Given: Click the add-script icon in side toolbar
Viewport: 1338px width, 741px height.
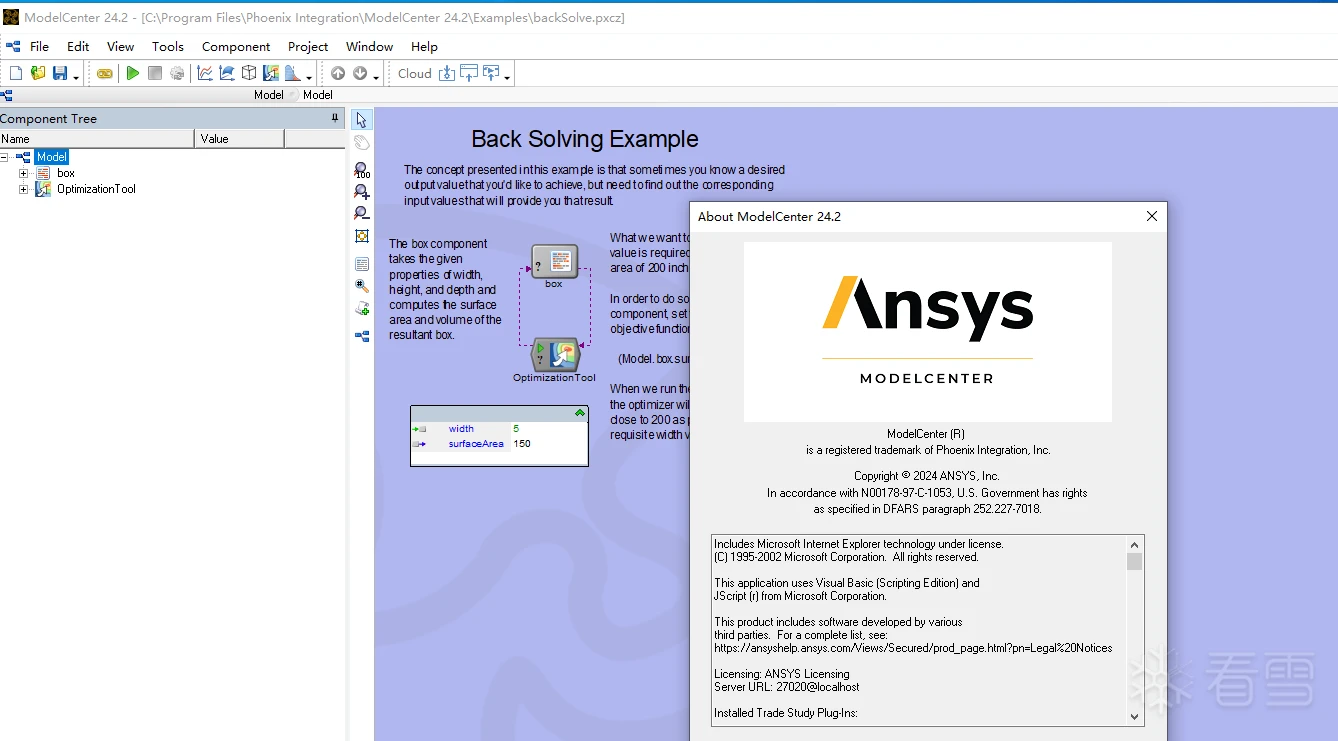Looking at the screenshot, I should pos(362,309).
